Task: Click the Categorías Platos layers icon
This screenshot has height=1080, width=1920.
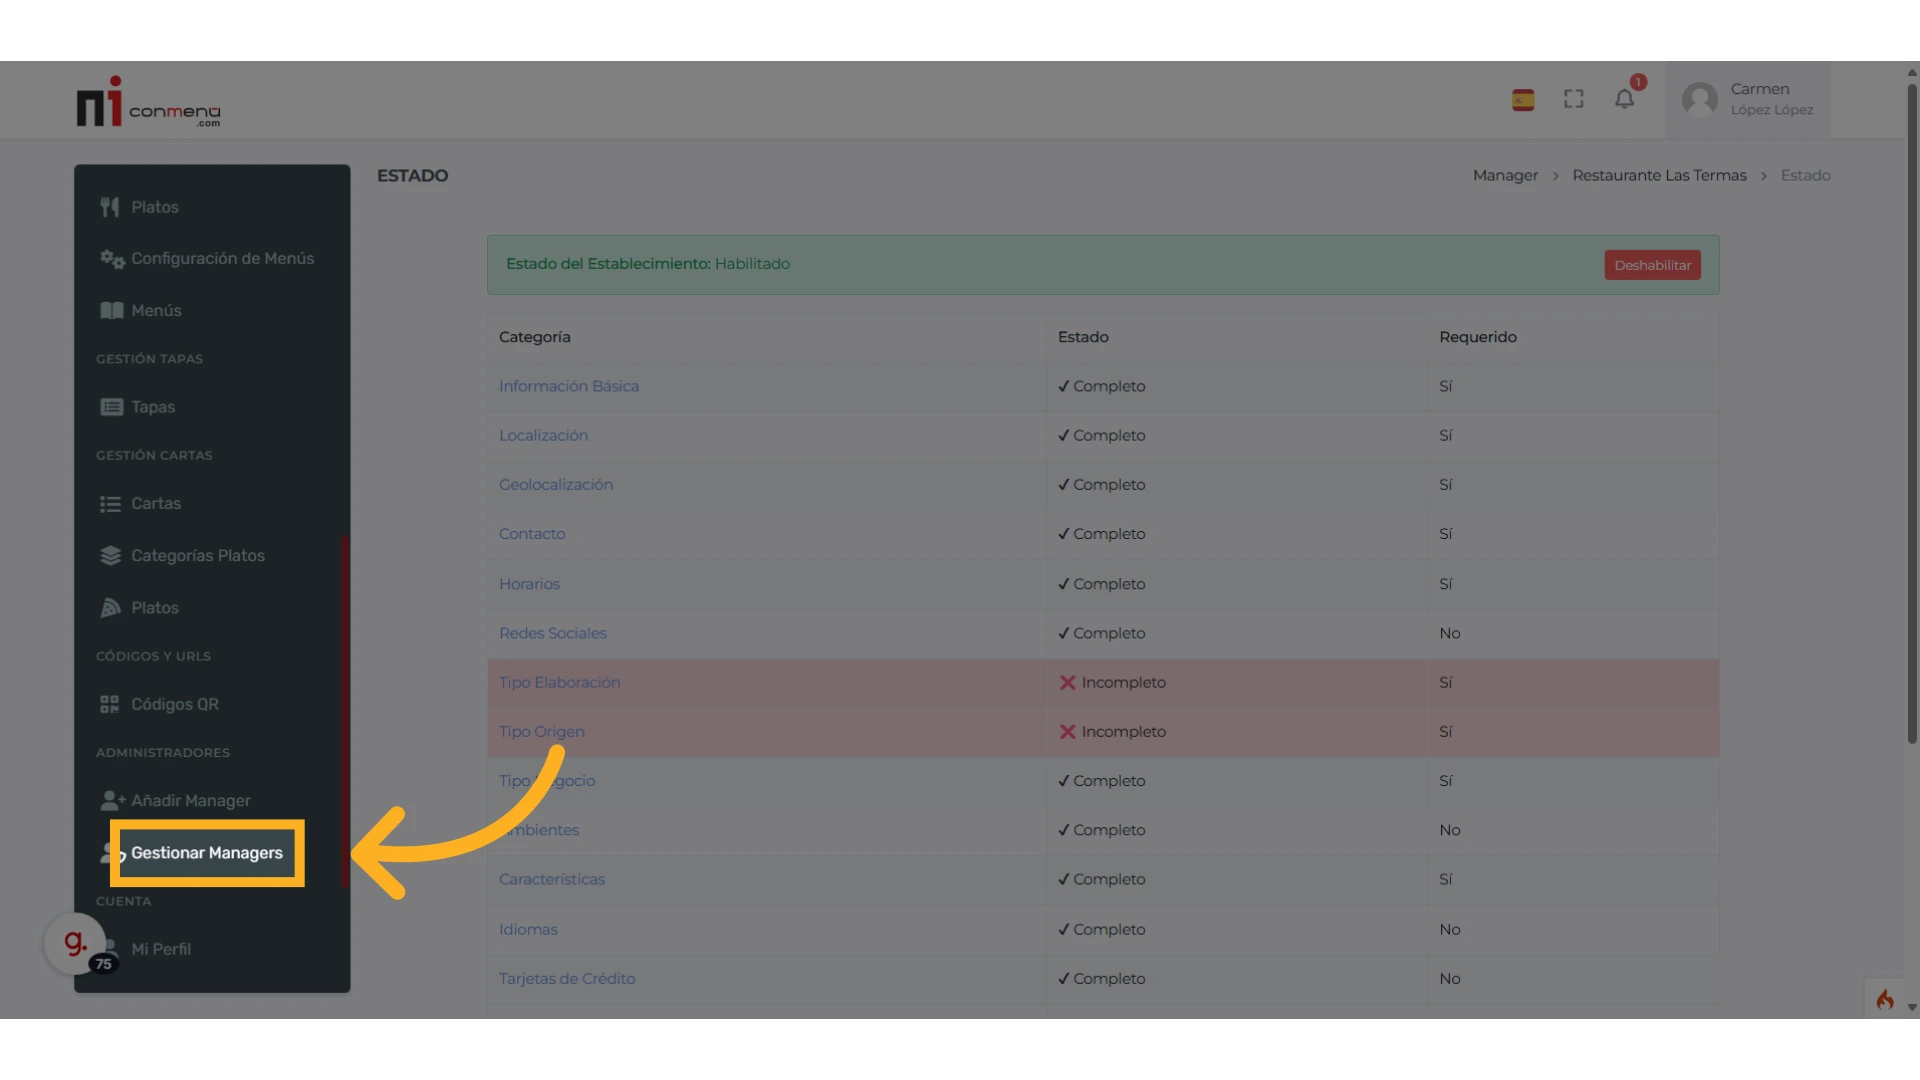Action: click(110, 556)
